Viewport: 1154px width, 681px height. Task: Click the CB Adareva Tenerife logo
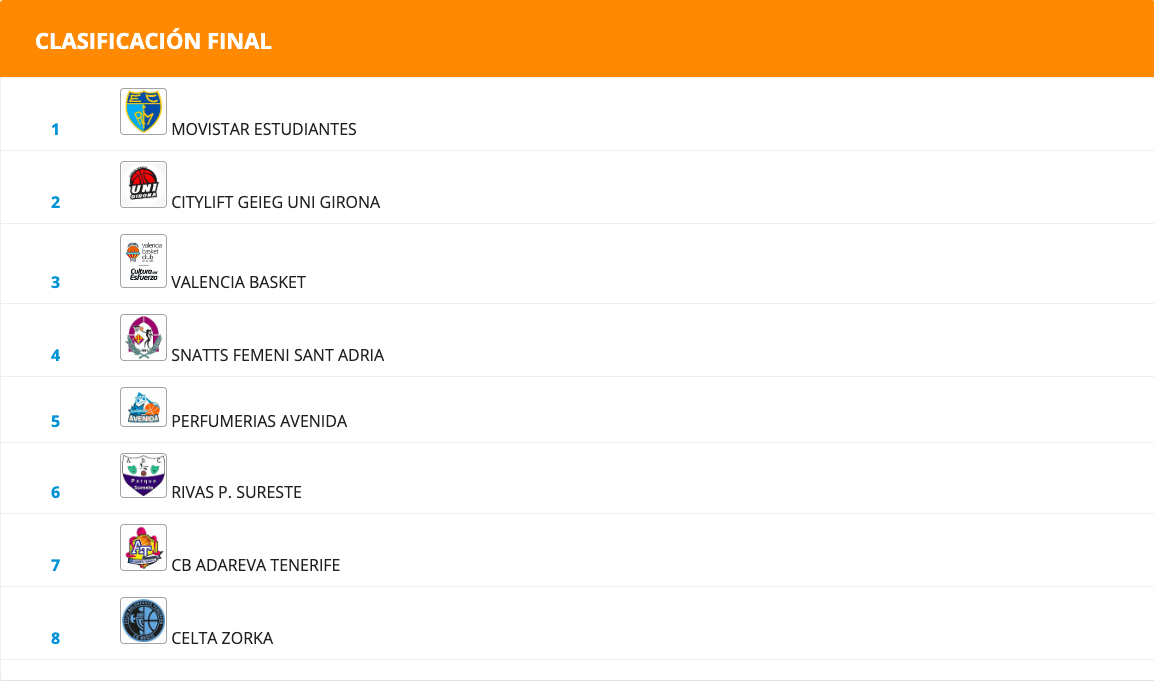click(143, 547)
